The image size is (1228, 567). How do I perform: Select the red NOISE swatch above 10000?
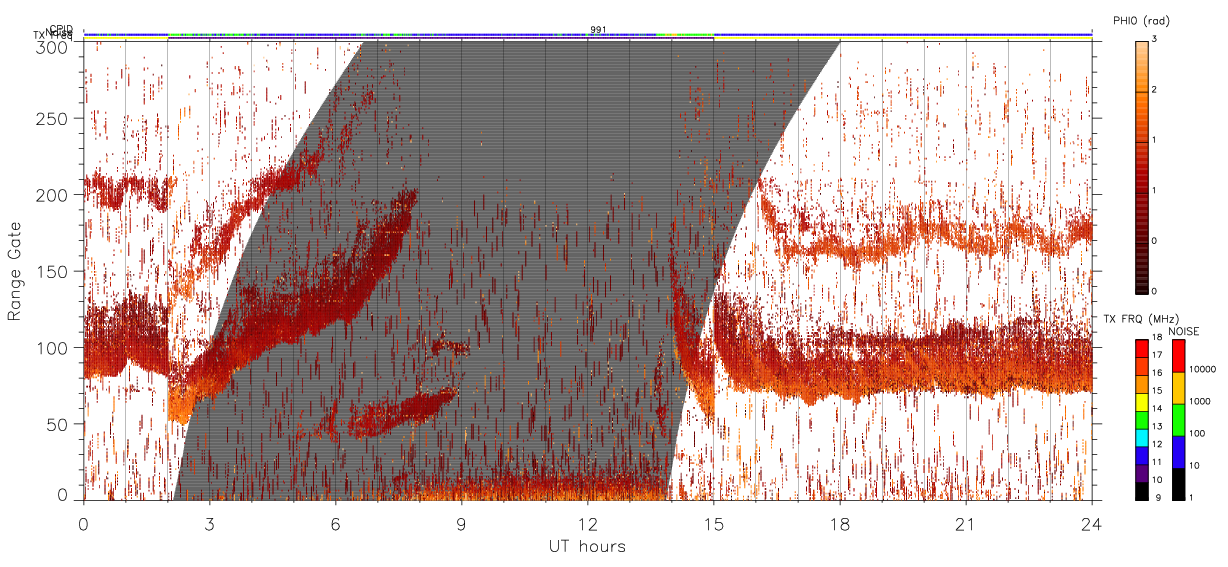1178,356
